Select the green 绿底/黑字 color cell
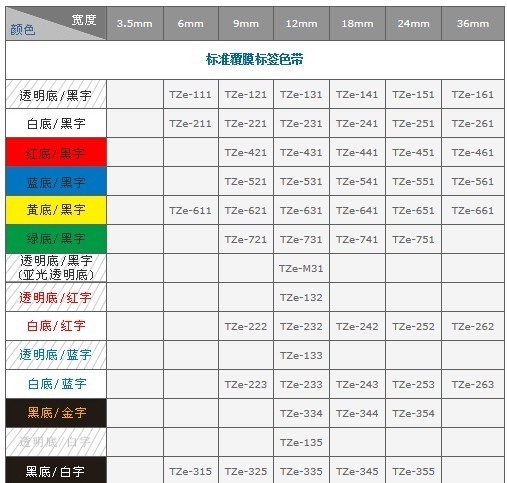This screenshot has width=507, height=483. tap(56, 239)
